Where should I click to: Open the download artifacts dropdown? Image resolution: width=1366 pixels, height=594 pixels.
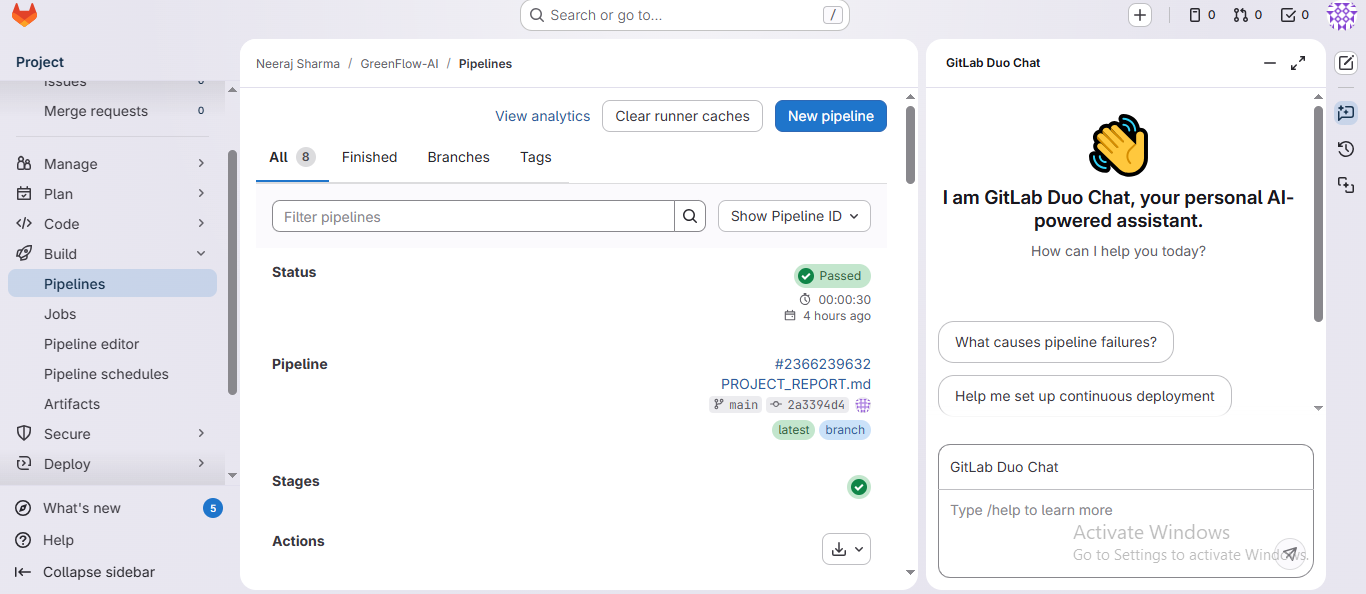(846, 549)
